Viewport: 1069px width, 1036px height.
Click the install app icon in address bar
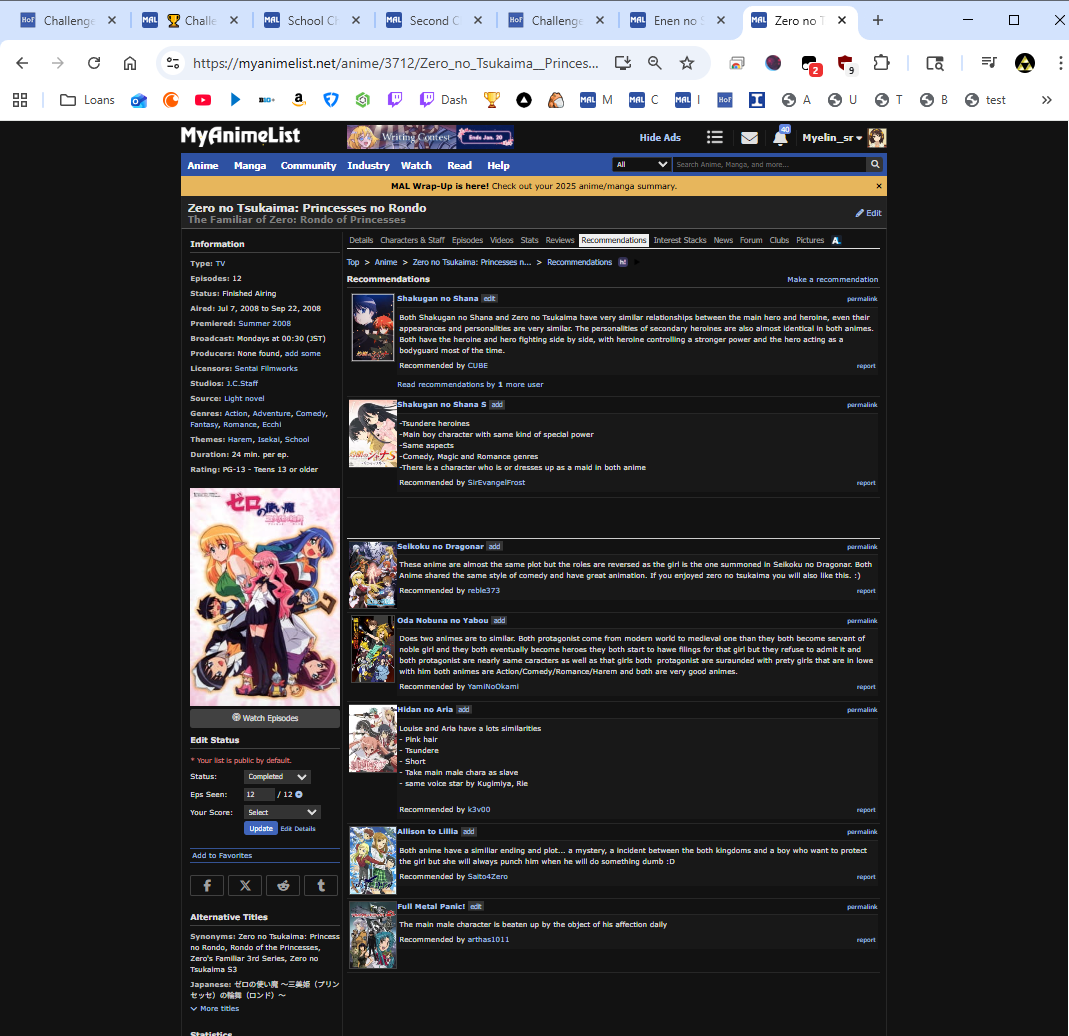(622, 63)
